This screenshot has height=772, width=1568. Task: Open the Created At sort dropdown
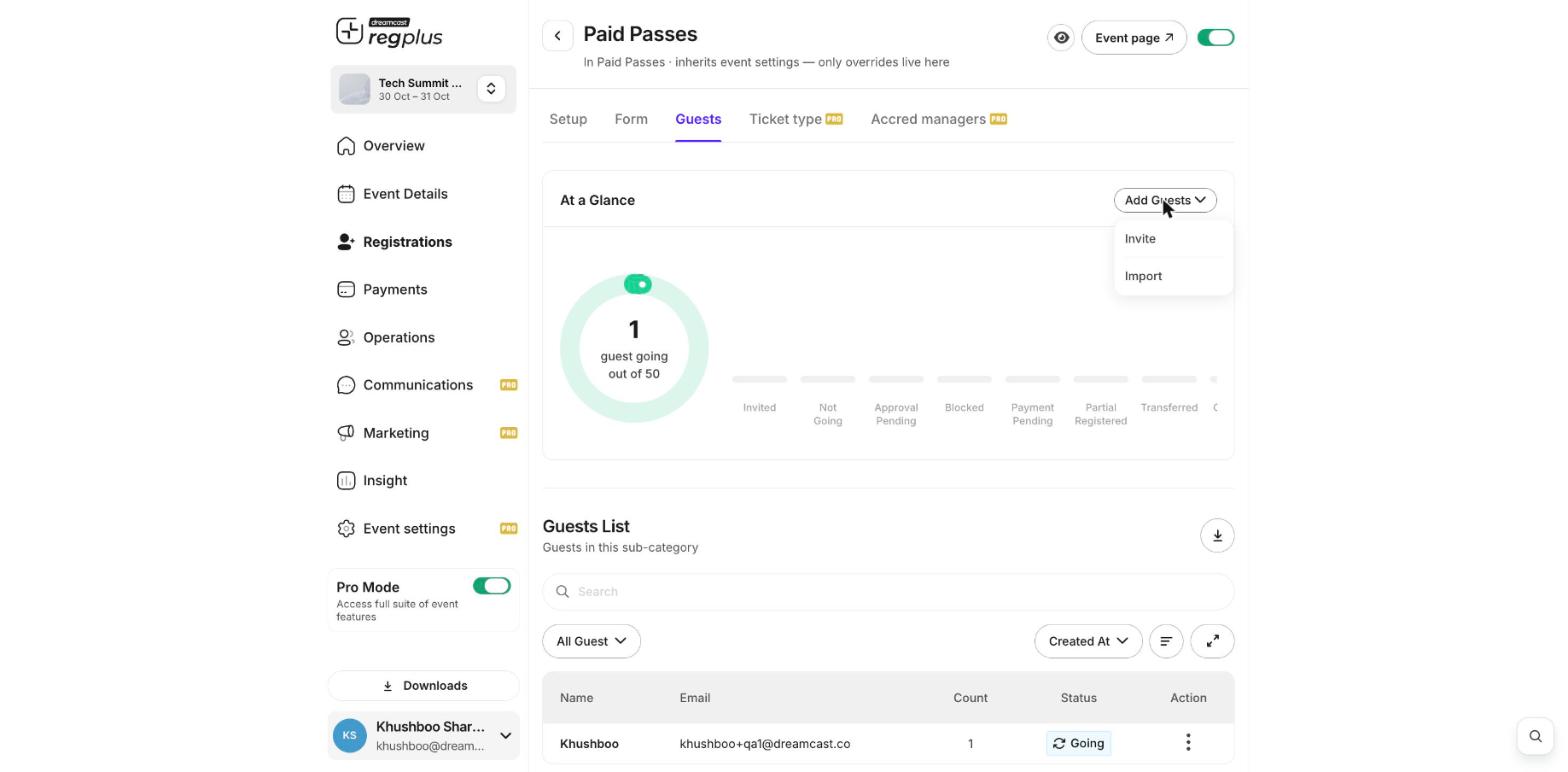pyautogui.click(x=1088, y=641)
